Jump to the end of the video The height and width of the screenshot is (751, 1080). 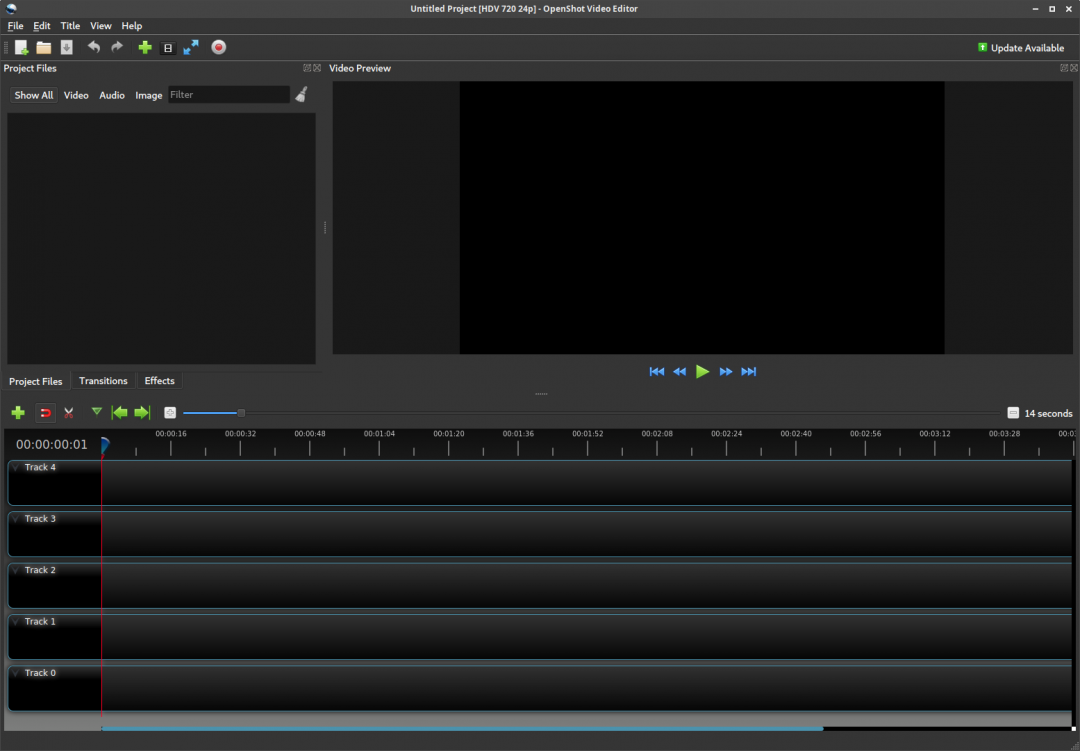tap(749, 371)
